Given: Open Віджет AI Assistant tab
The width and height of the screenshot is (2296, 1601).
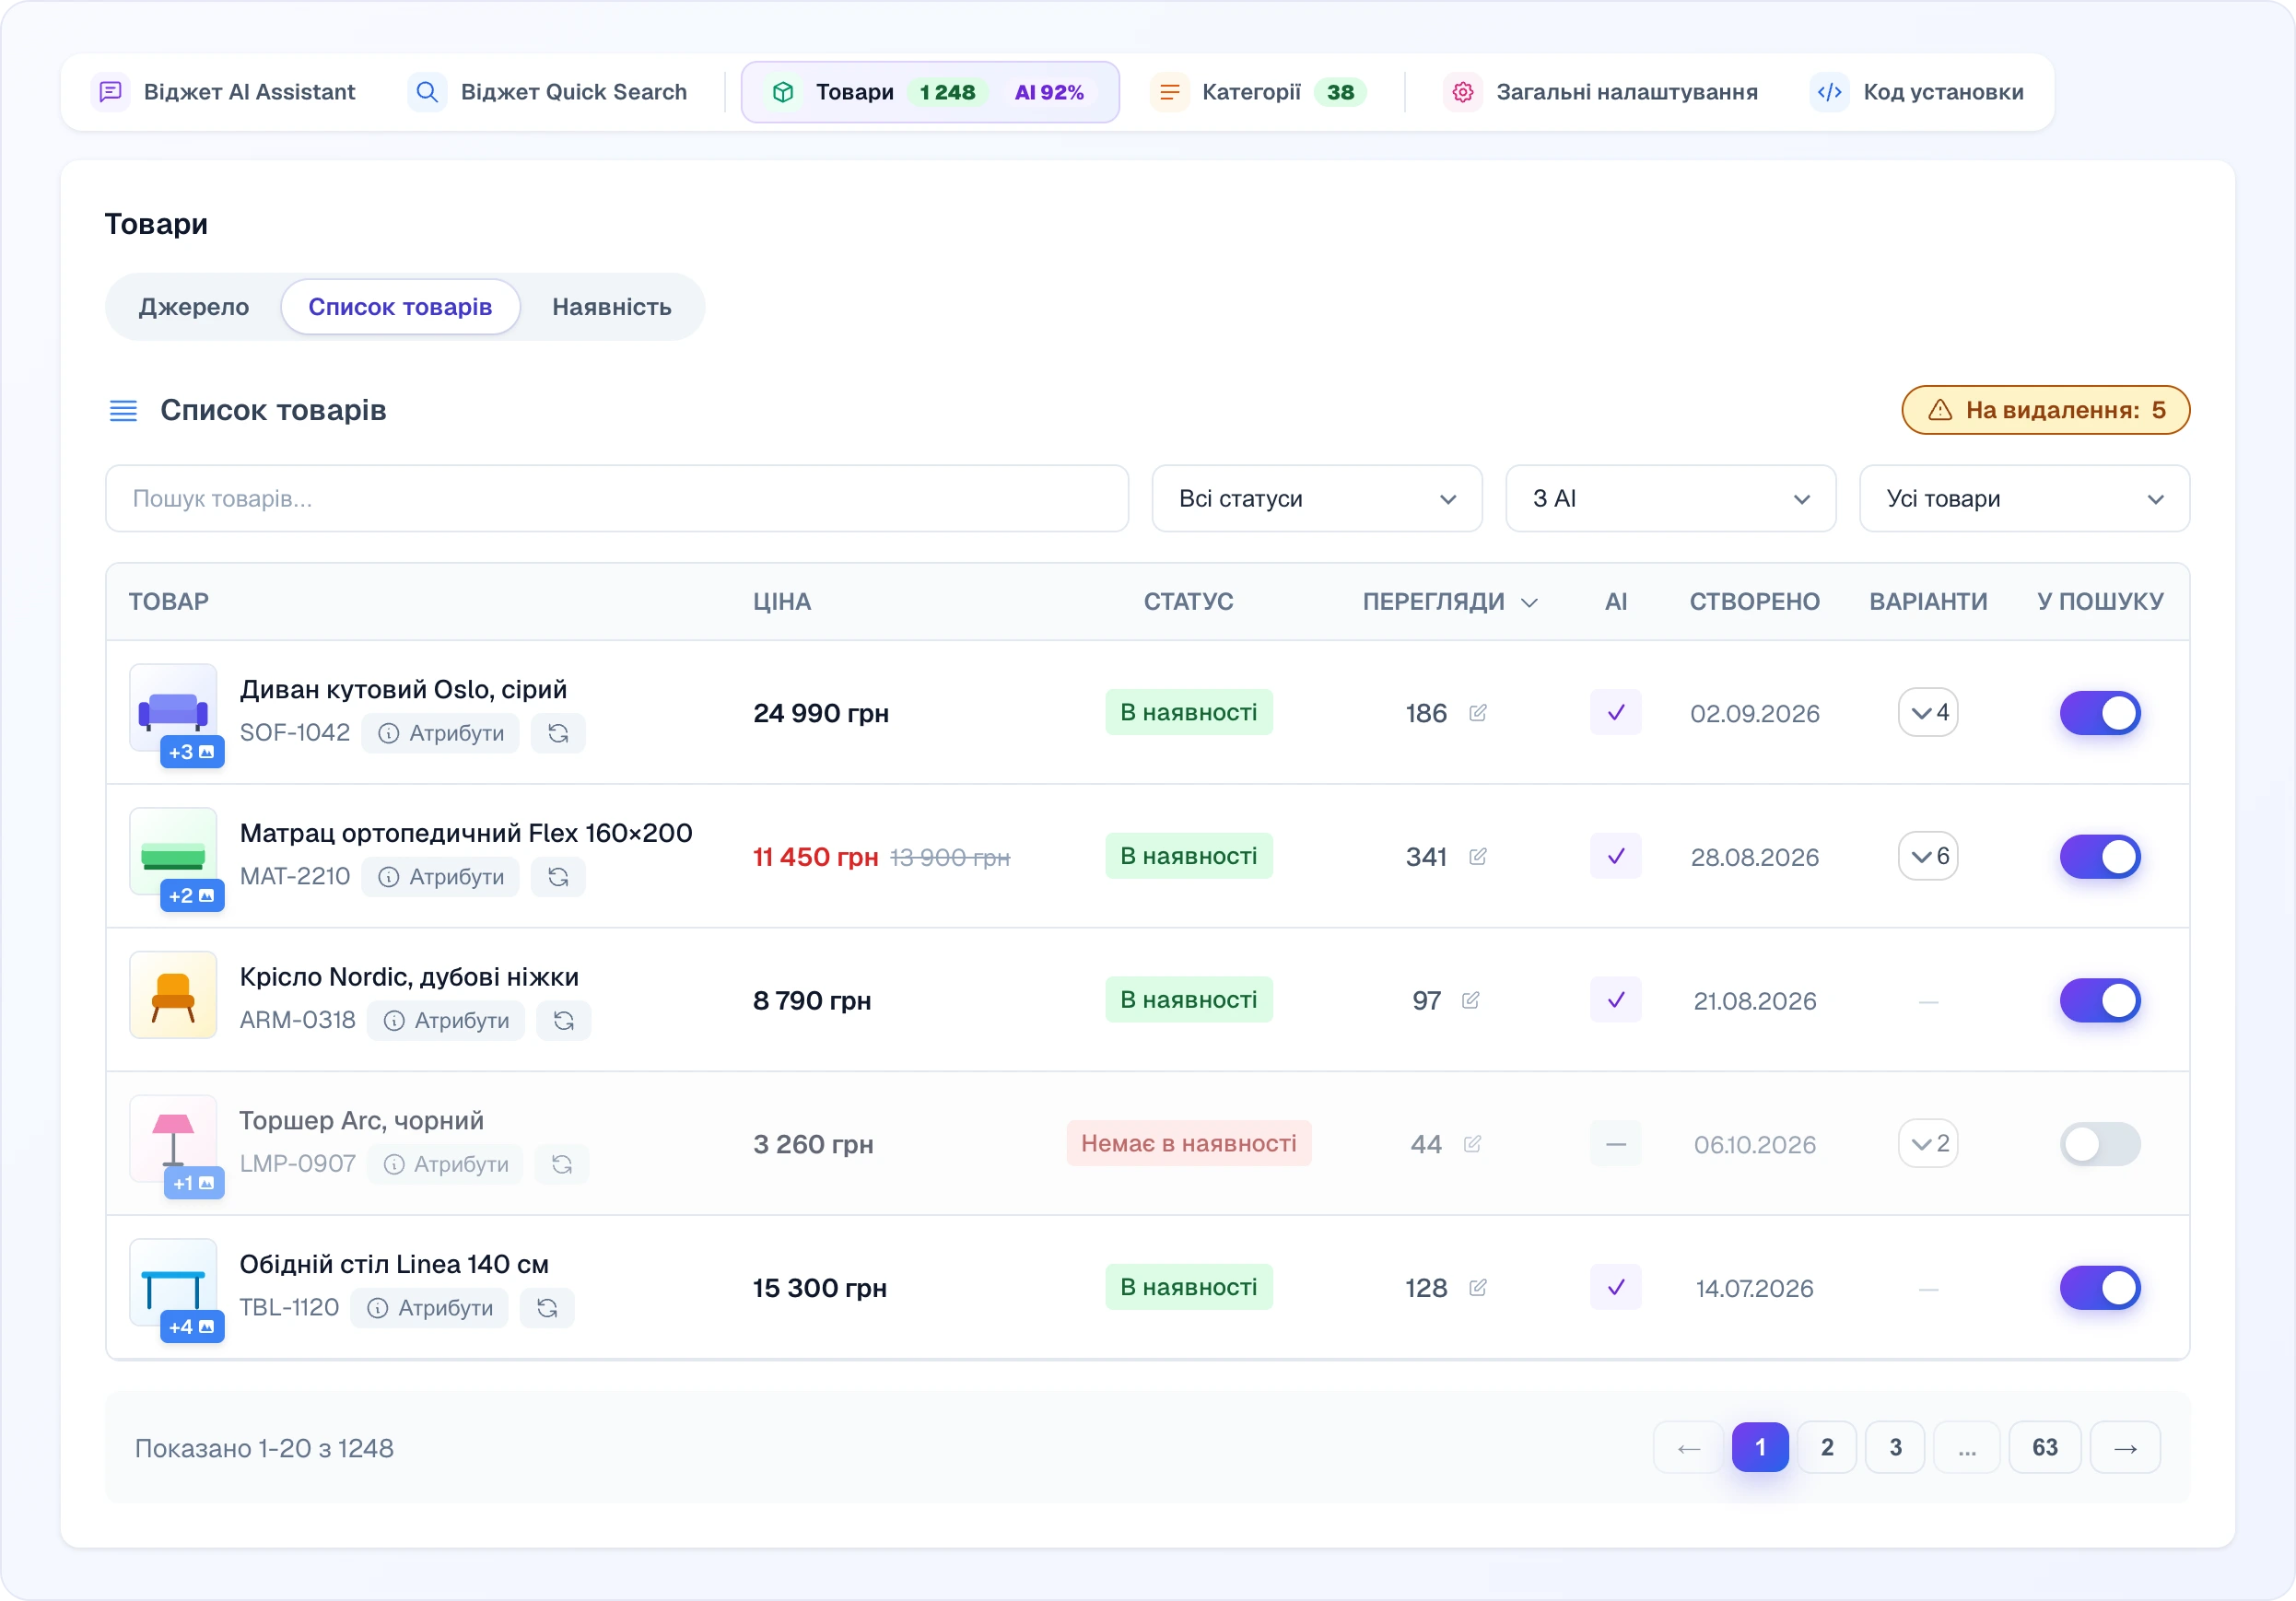Looking at the screenshot, I should click(x=224, y=92).
